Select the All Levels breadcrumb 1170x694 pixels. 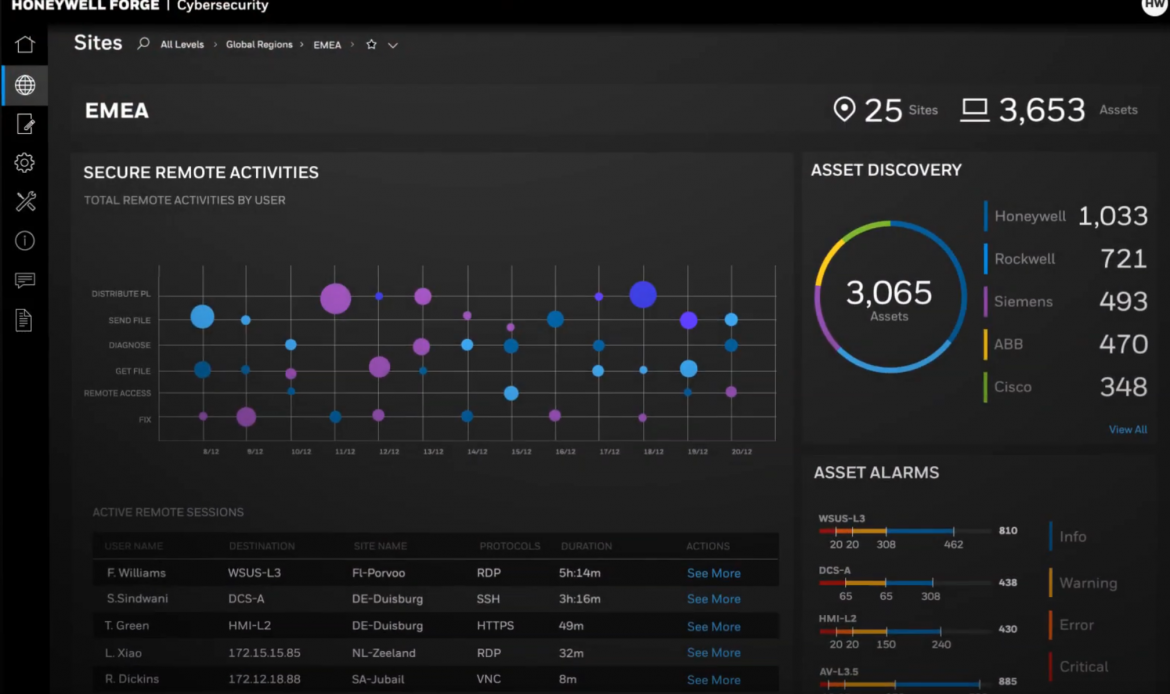182,45
